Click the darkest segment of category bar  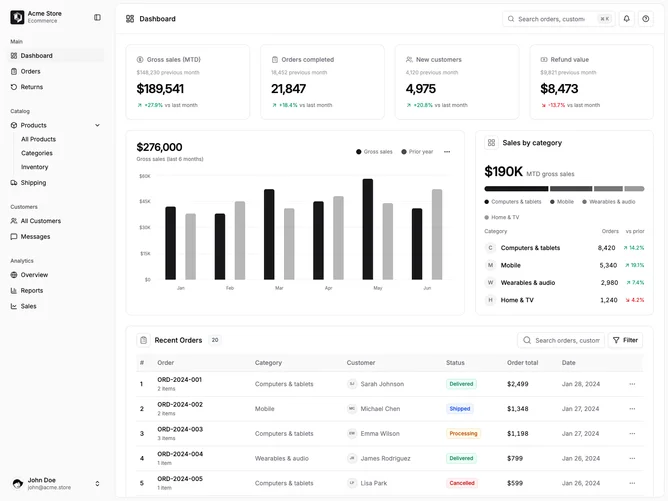click(516, 189)
